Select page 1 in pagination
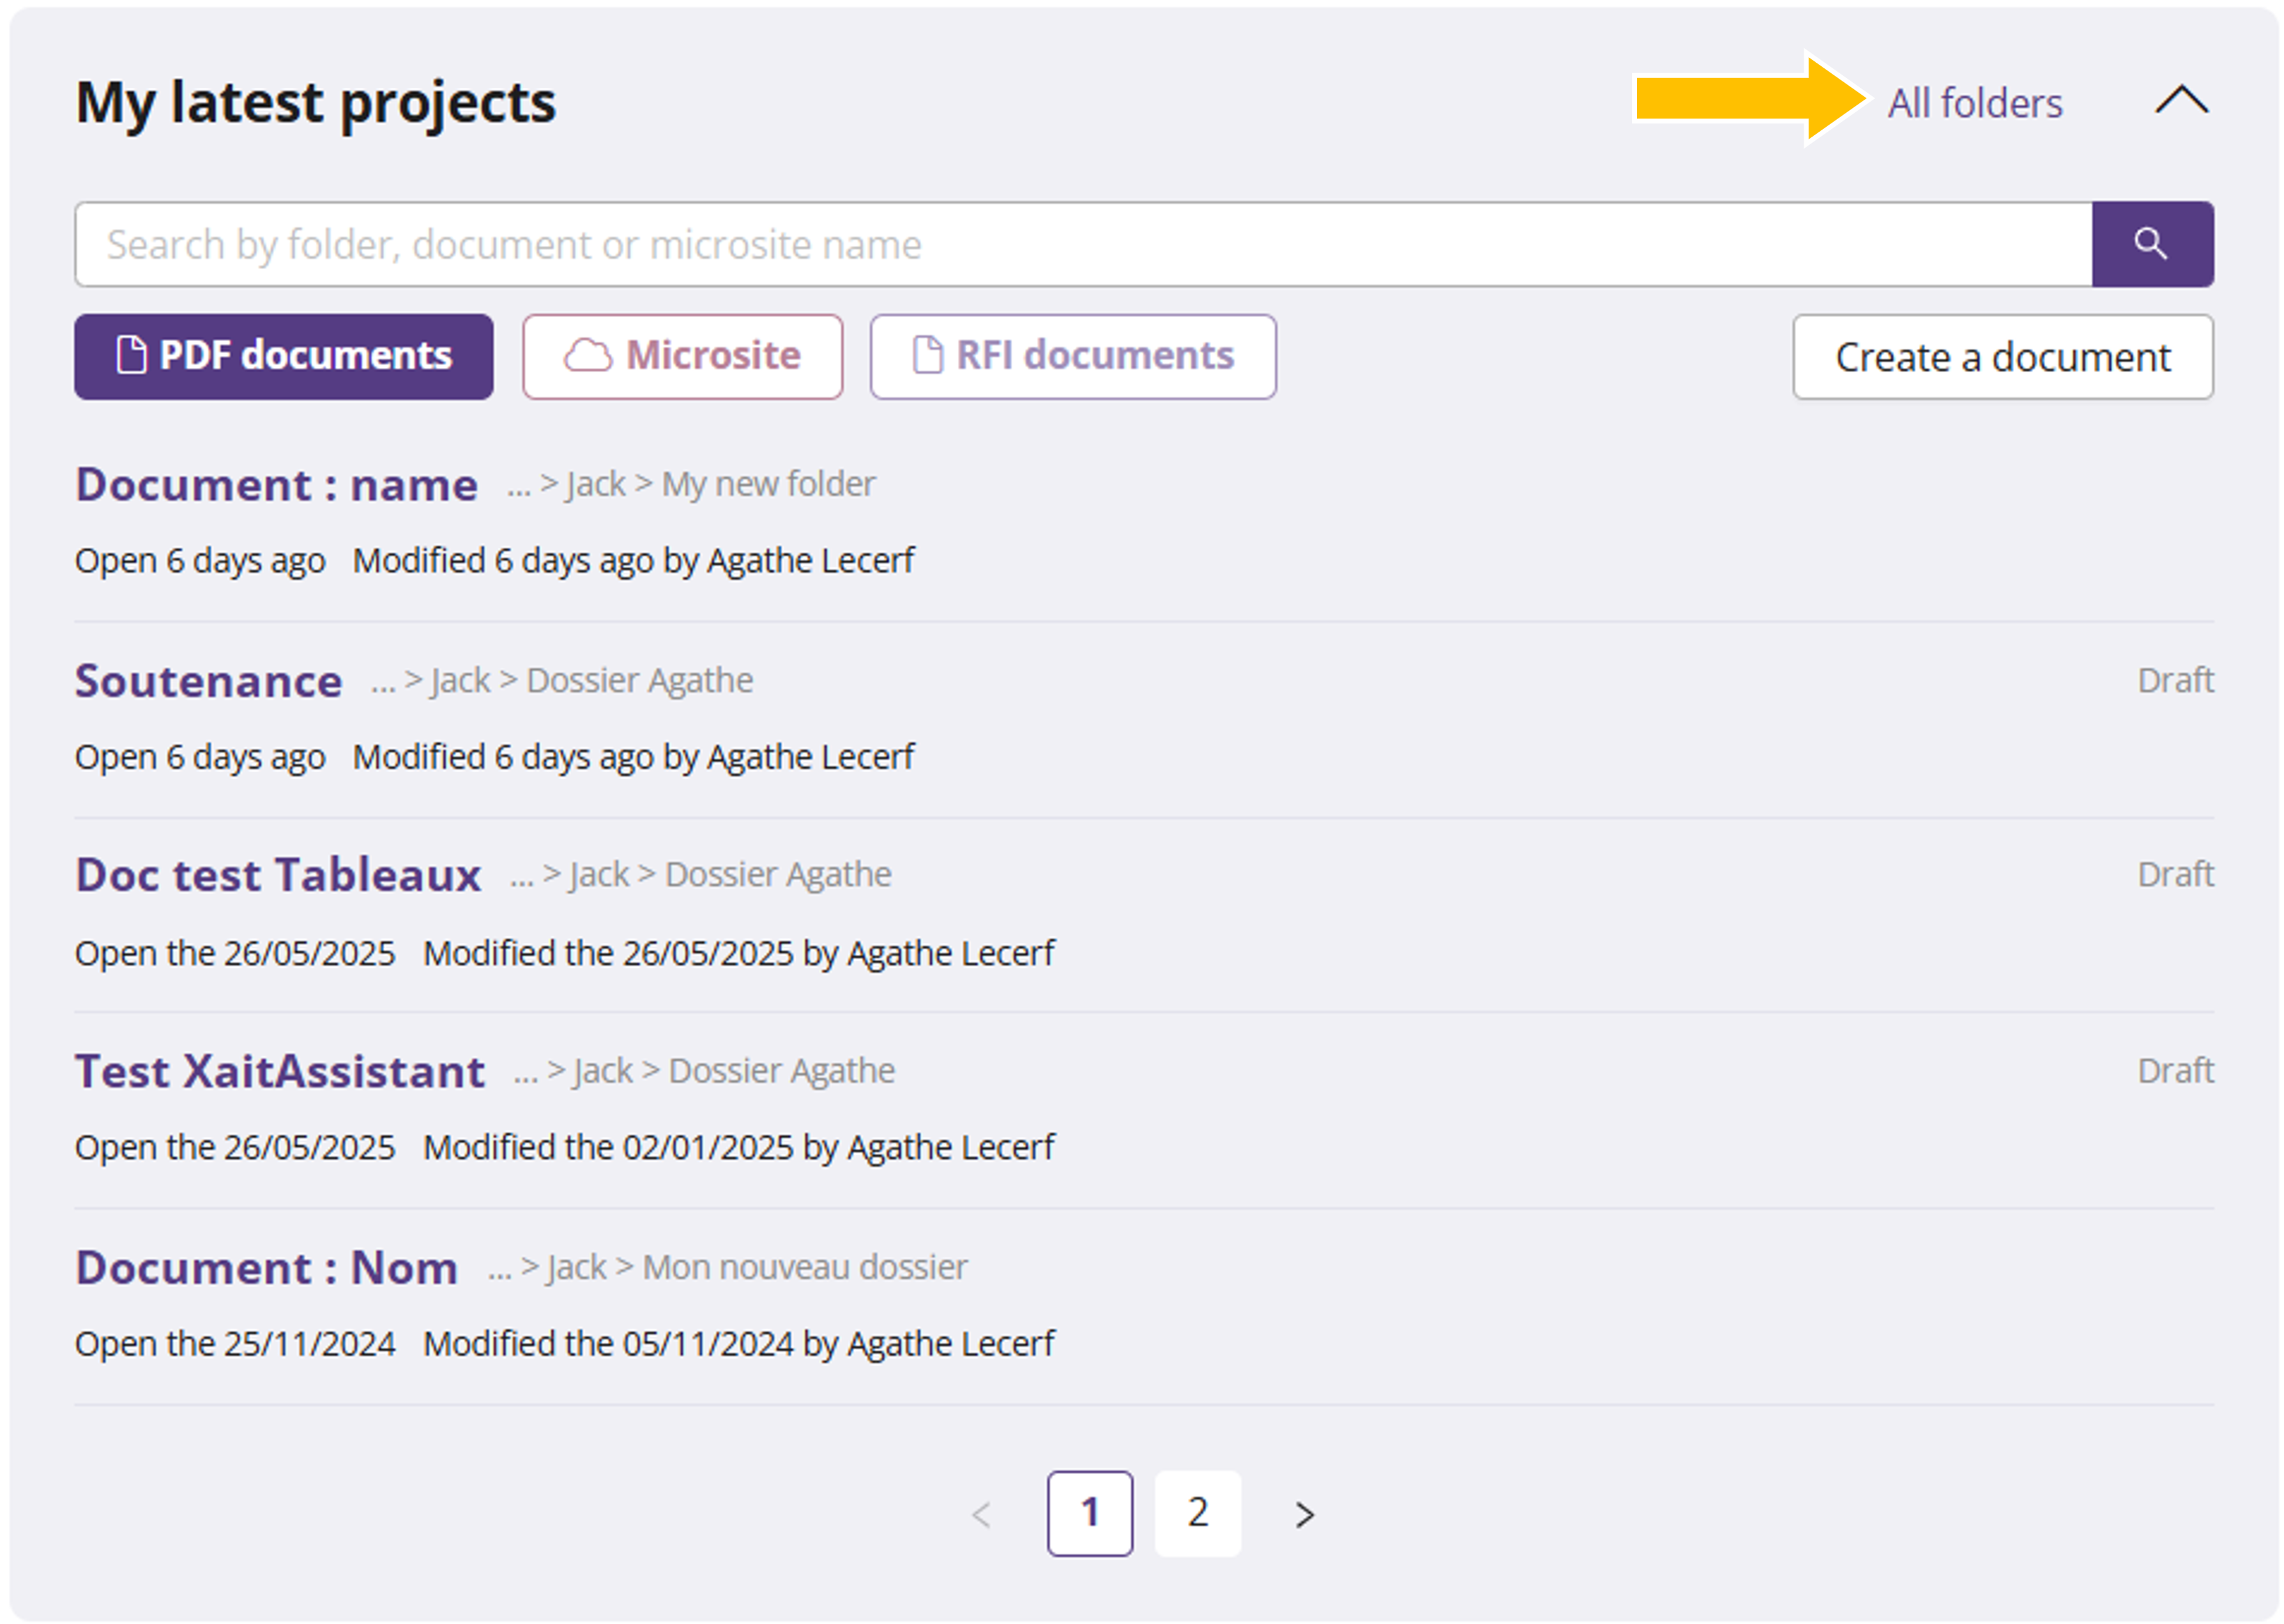This screenshot has width=2284, height=1624. point(1089,1512)
